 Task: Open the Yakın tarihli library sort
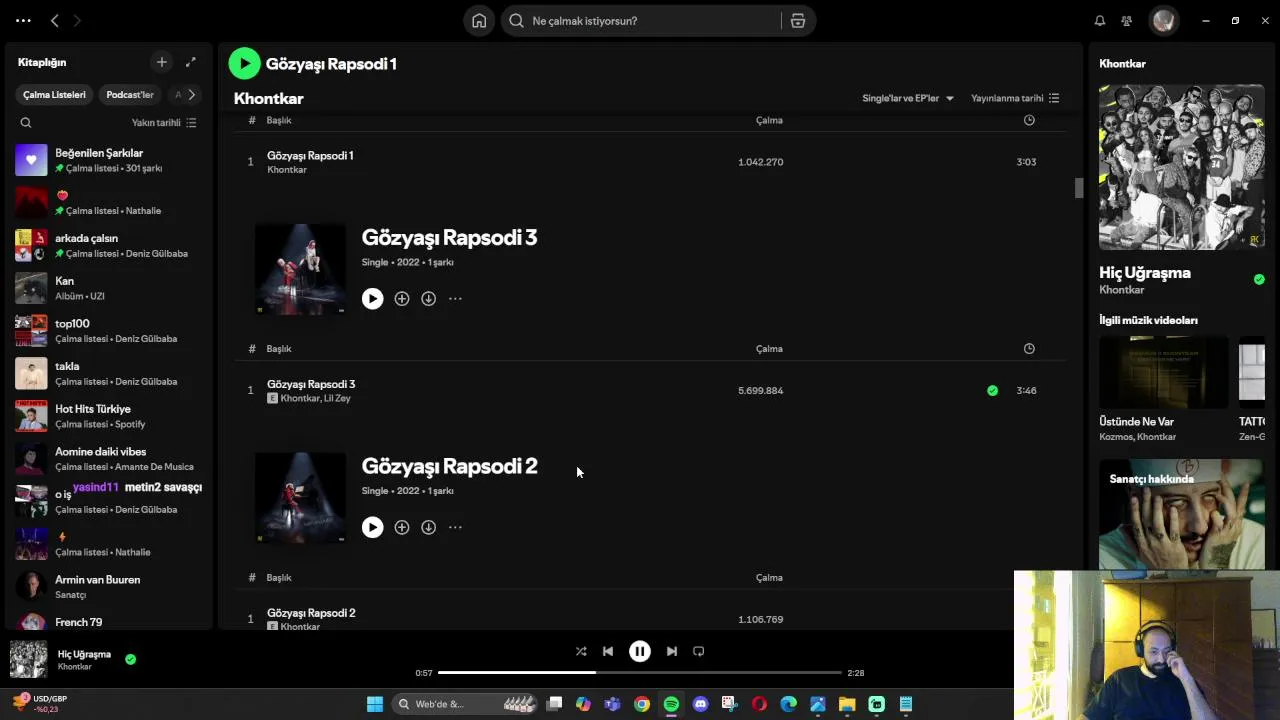click(164, 123)
